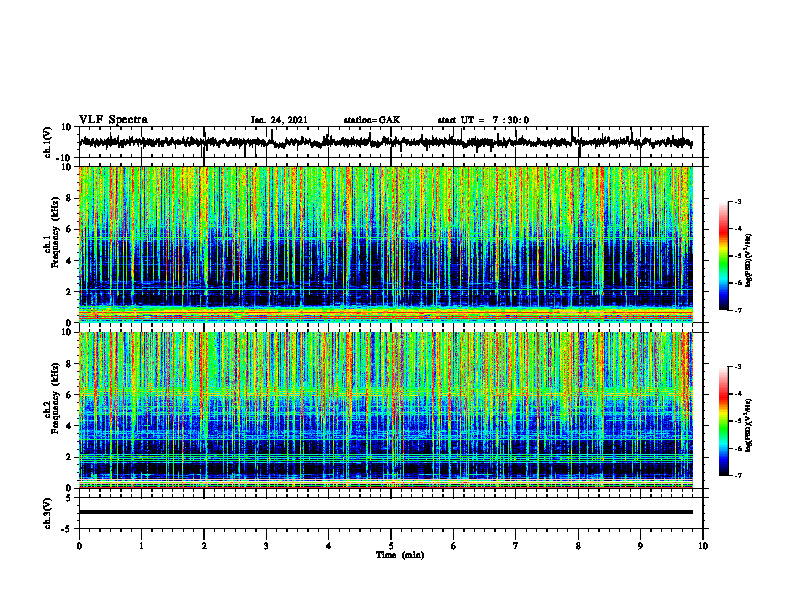Click the "6" kHz tick on ch.1 frequency axis

pyautogui.click(x=70, y=229)
